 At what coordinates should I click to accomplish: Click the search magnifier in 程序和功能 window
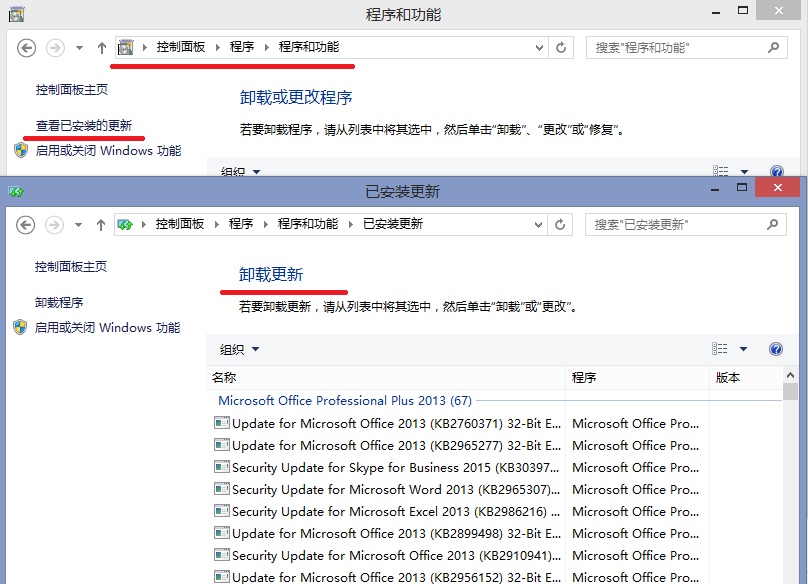click(x=773, y=47)
